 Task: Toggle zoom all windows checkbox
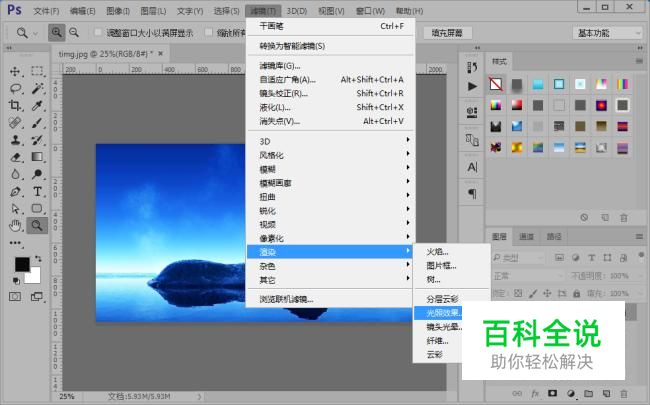pos(209,32)
